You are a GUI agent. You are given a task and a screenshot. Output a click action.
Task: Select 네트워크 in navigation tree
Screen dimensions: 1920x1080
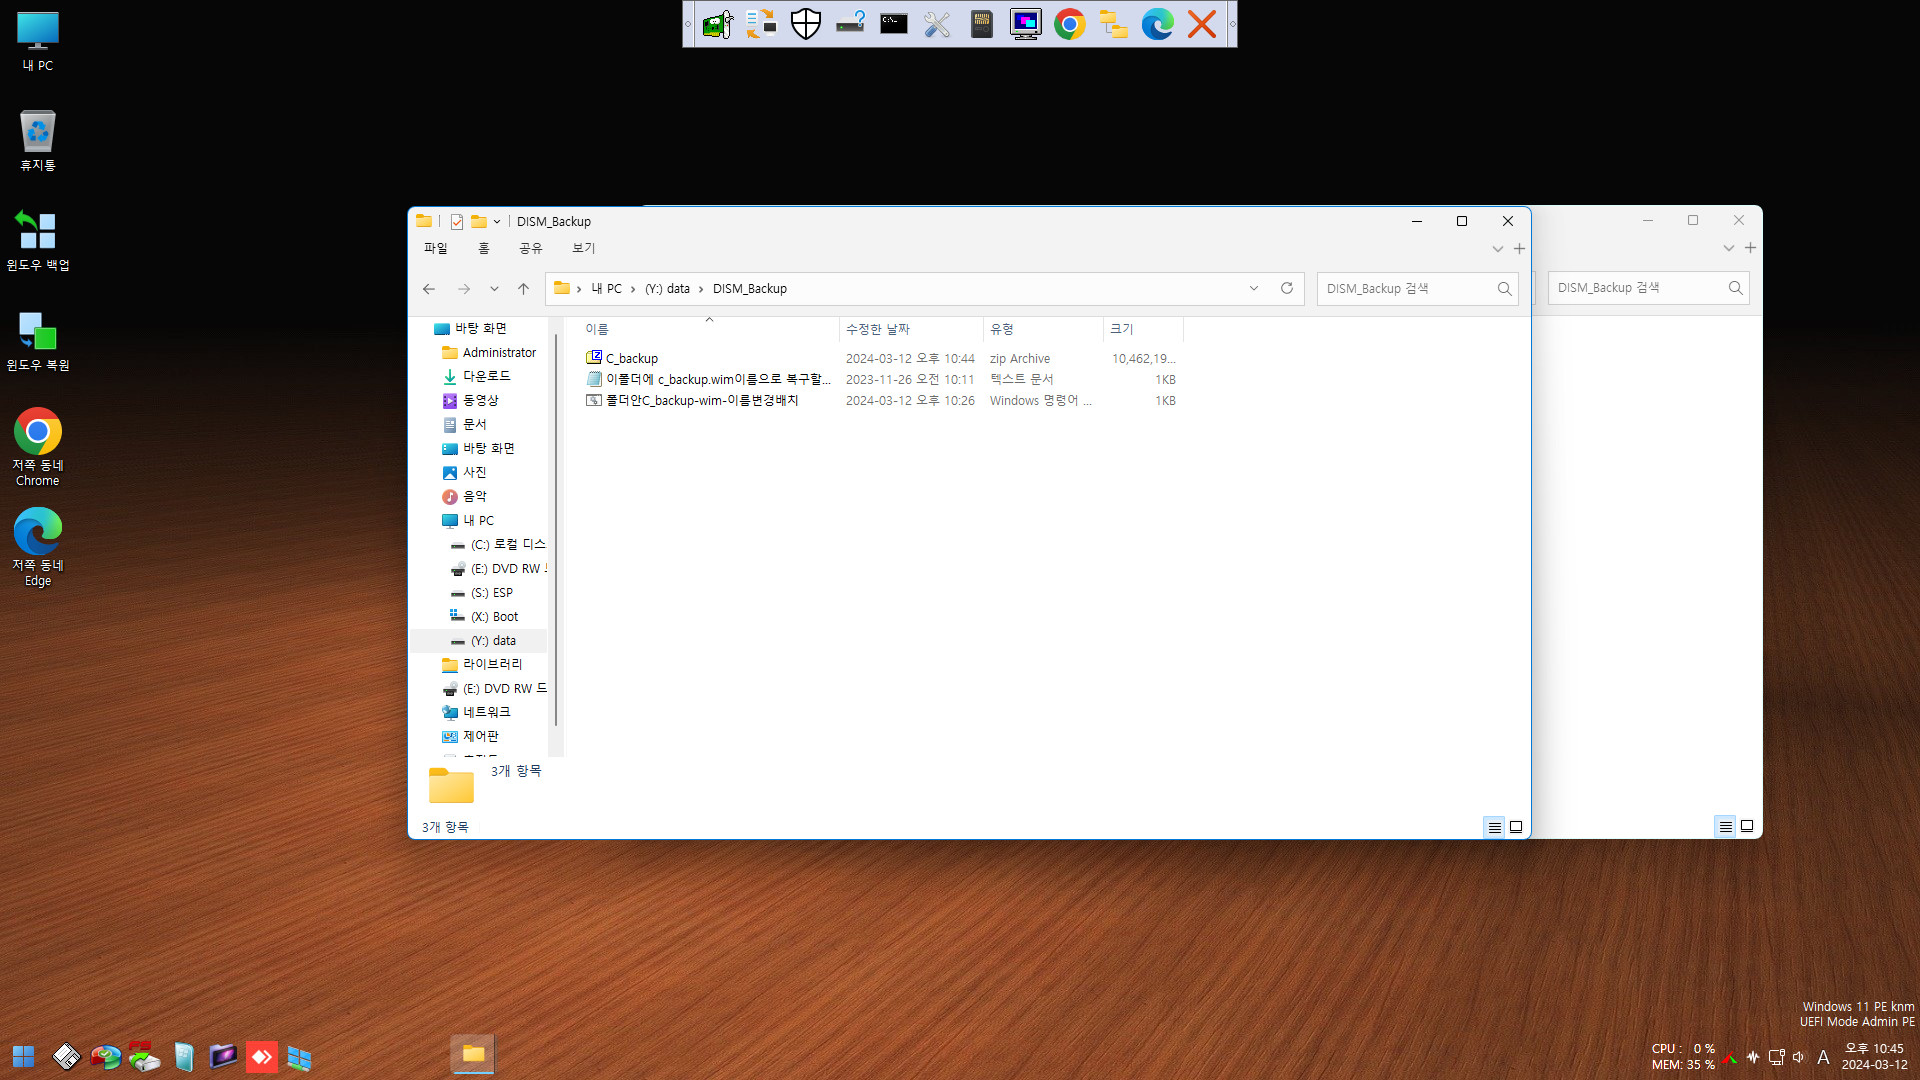(x=476, y=713)
